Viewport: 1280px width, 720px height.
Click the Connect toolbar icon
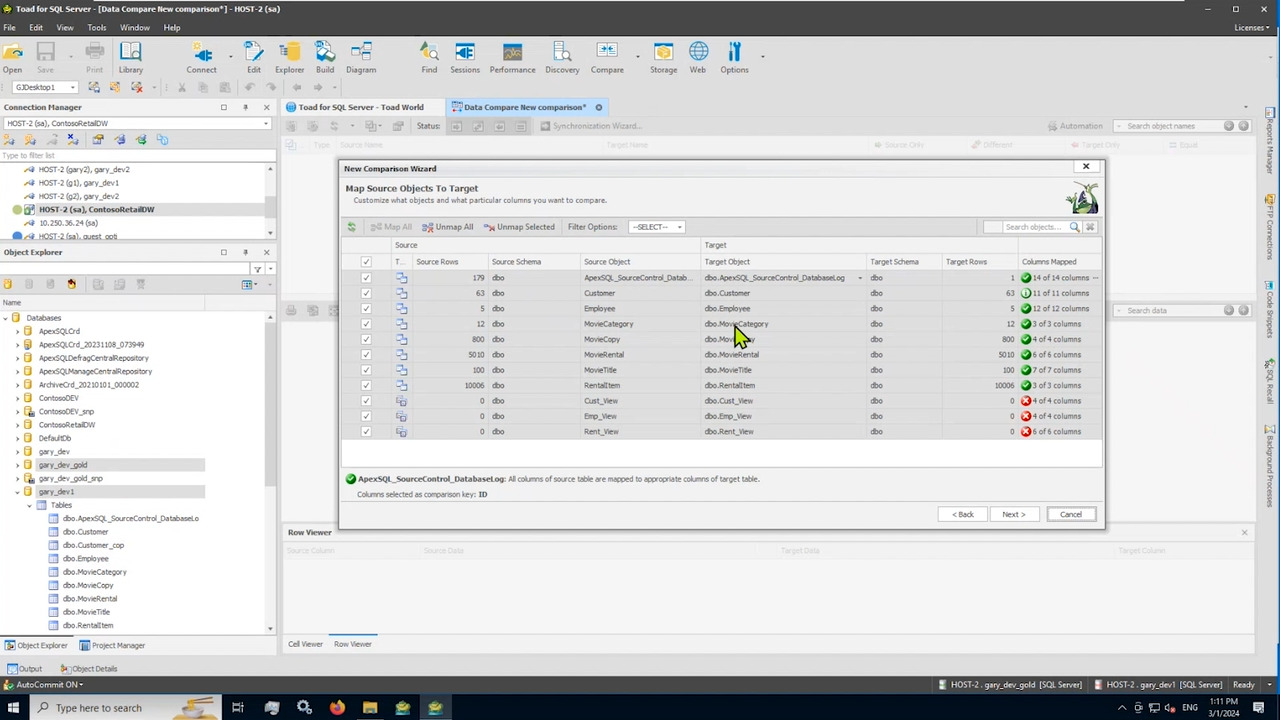[x=201, y=58]
